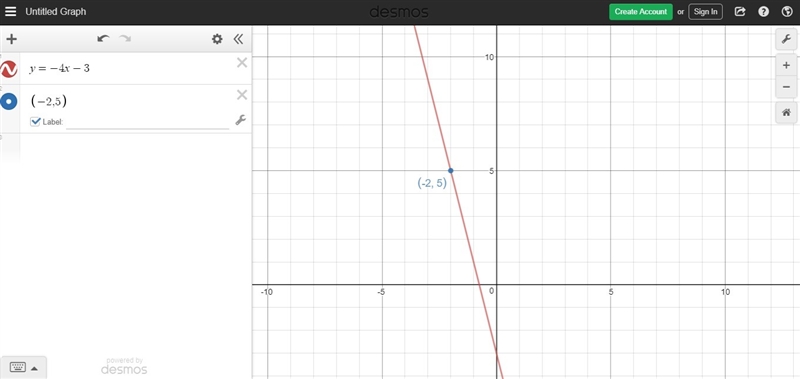Reset graph to default home view
Viewport: 800px width, 379px height.
[x=786, y=112]
